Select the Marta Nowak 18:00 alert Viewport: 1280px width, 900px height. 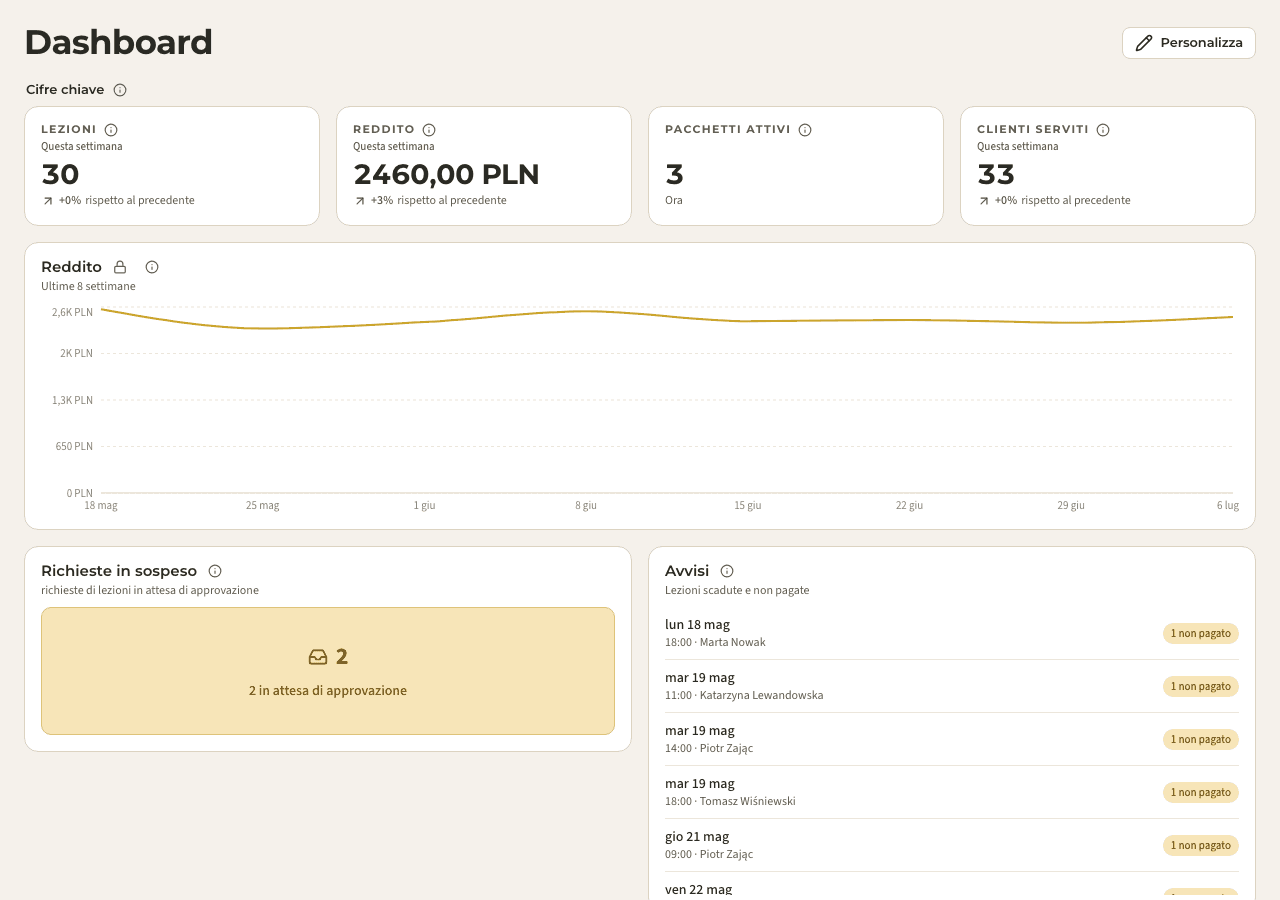(952, 633)
